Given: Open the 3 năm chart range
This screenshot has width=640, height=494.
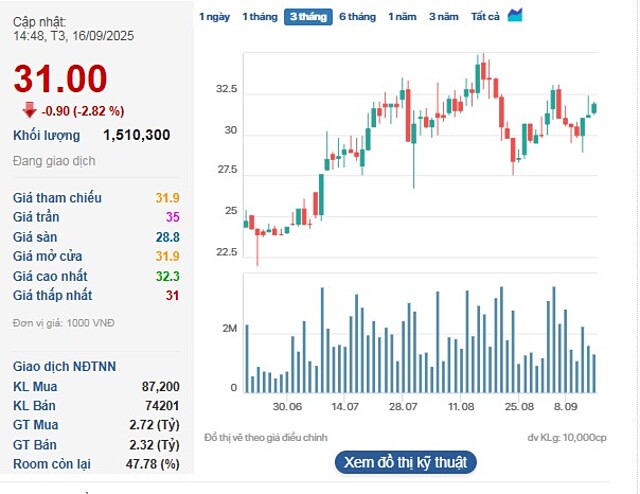Looking at the screenshot, I should click(444, 17).
